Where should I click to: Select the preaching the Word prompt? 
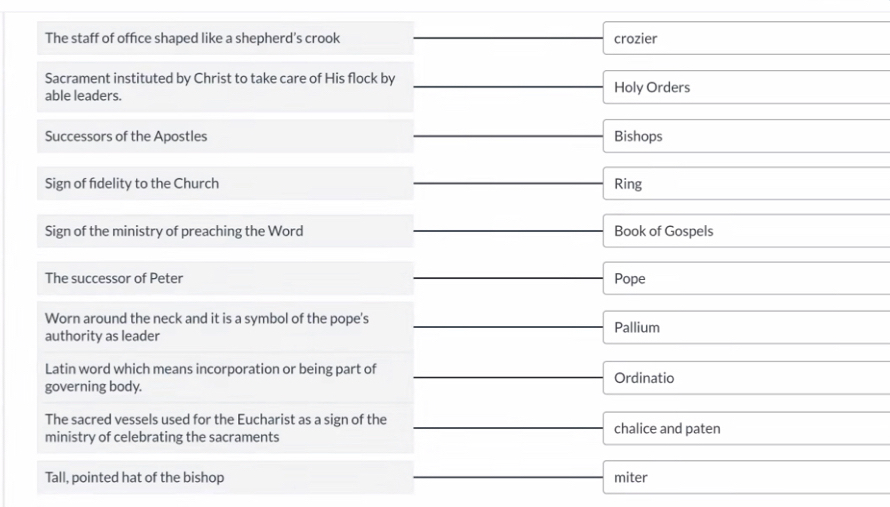pos(225,231)
